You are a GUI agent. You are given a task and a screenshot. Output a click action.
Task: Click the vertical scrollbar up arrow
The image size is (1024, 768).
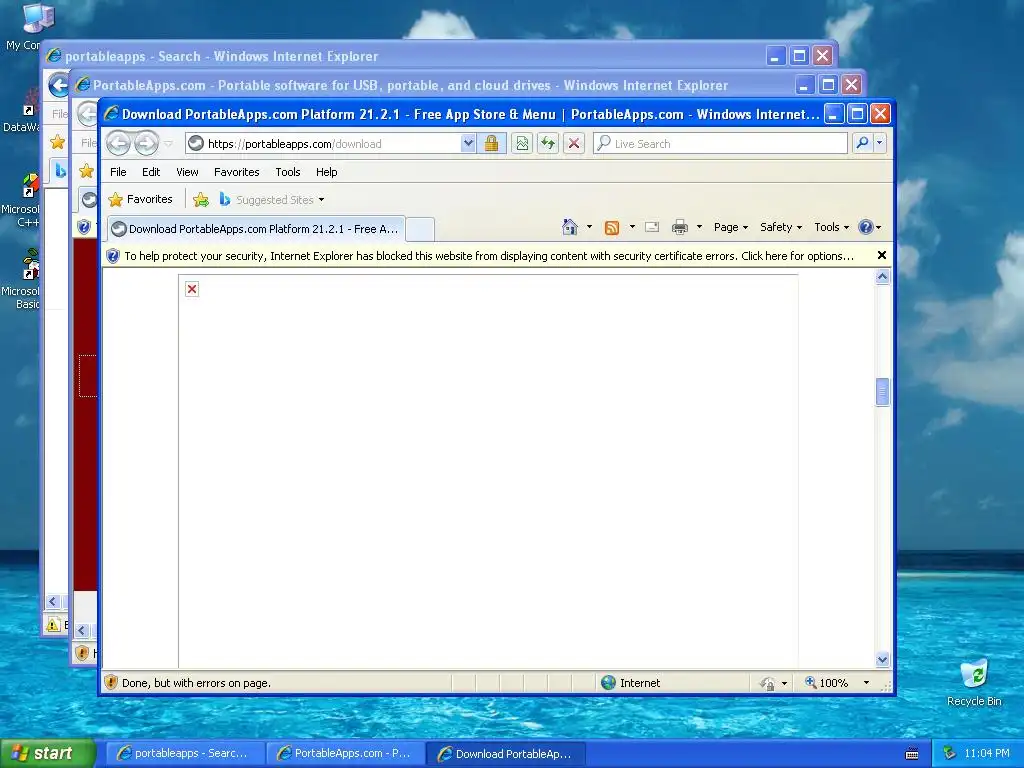pos(882,277)
